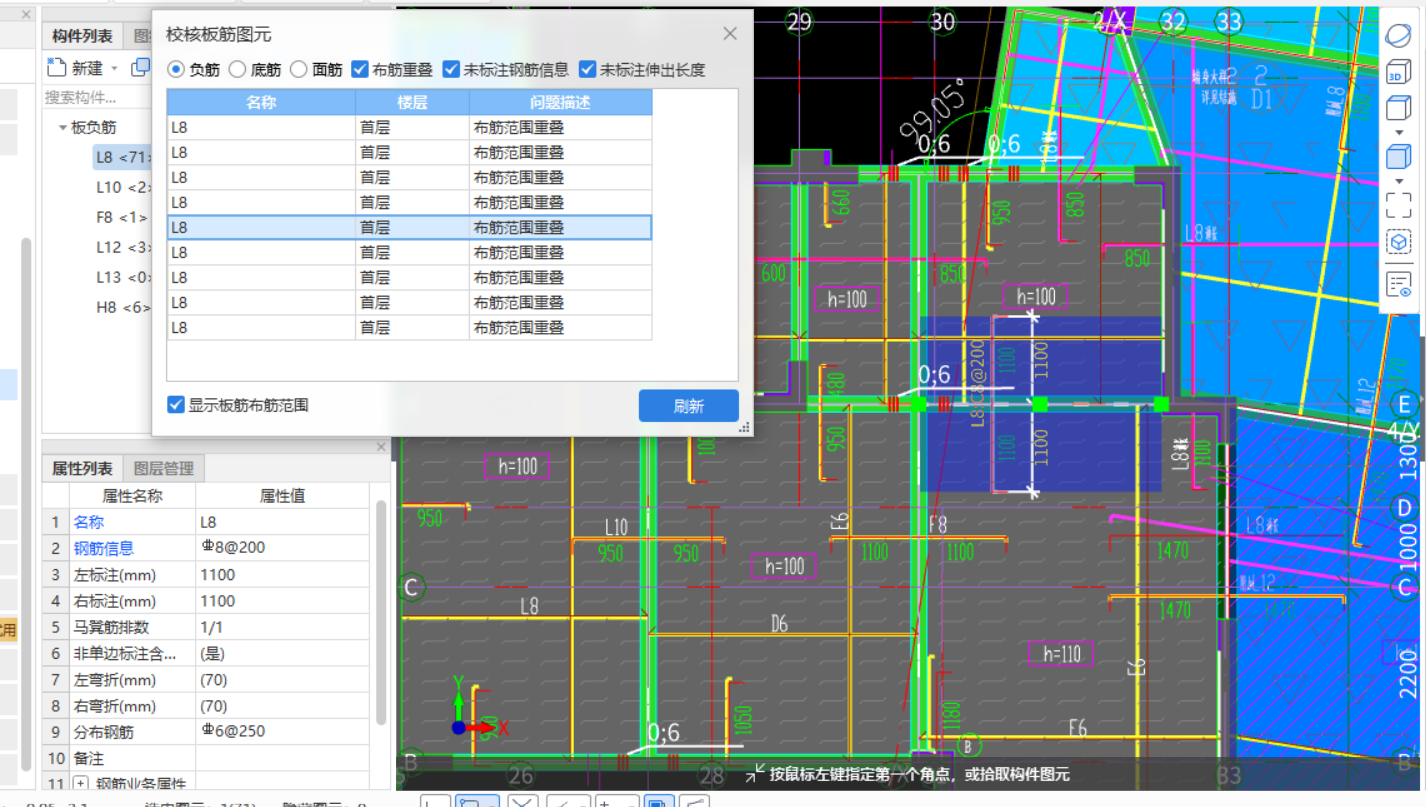Select the wireframe cube display icon

tap(1397, 107)
